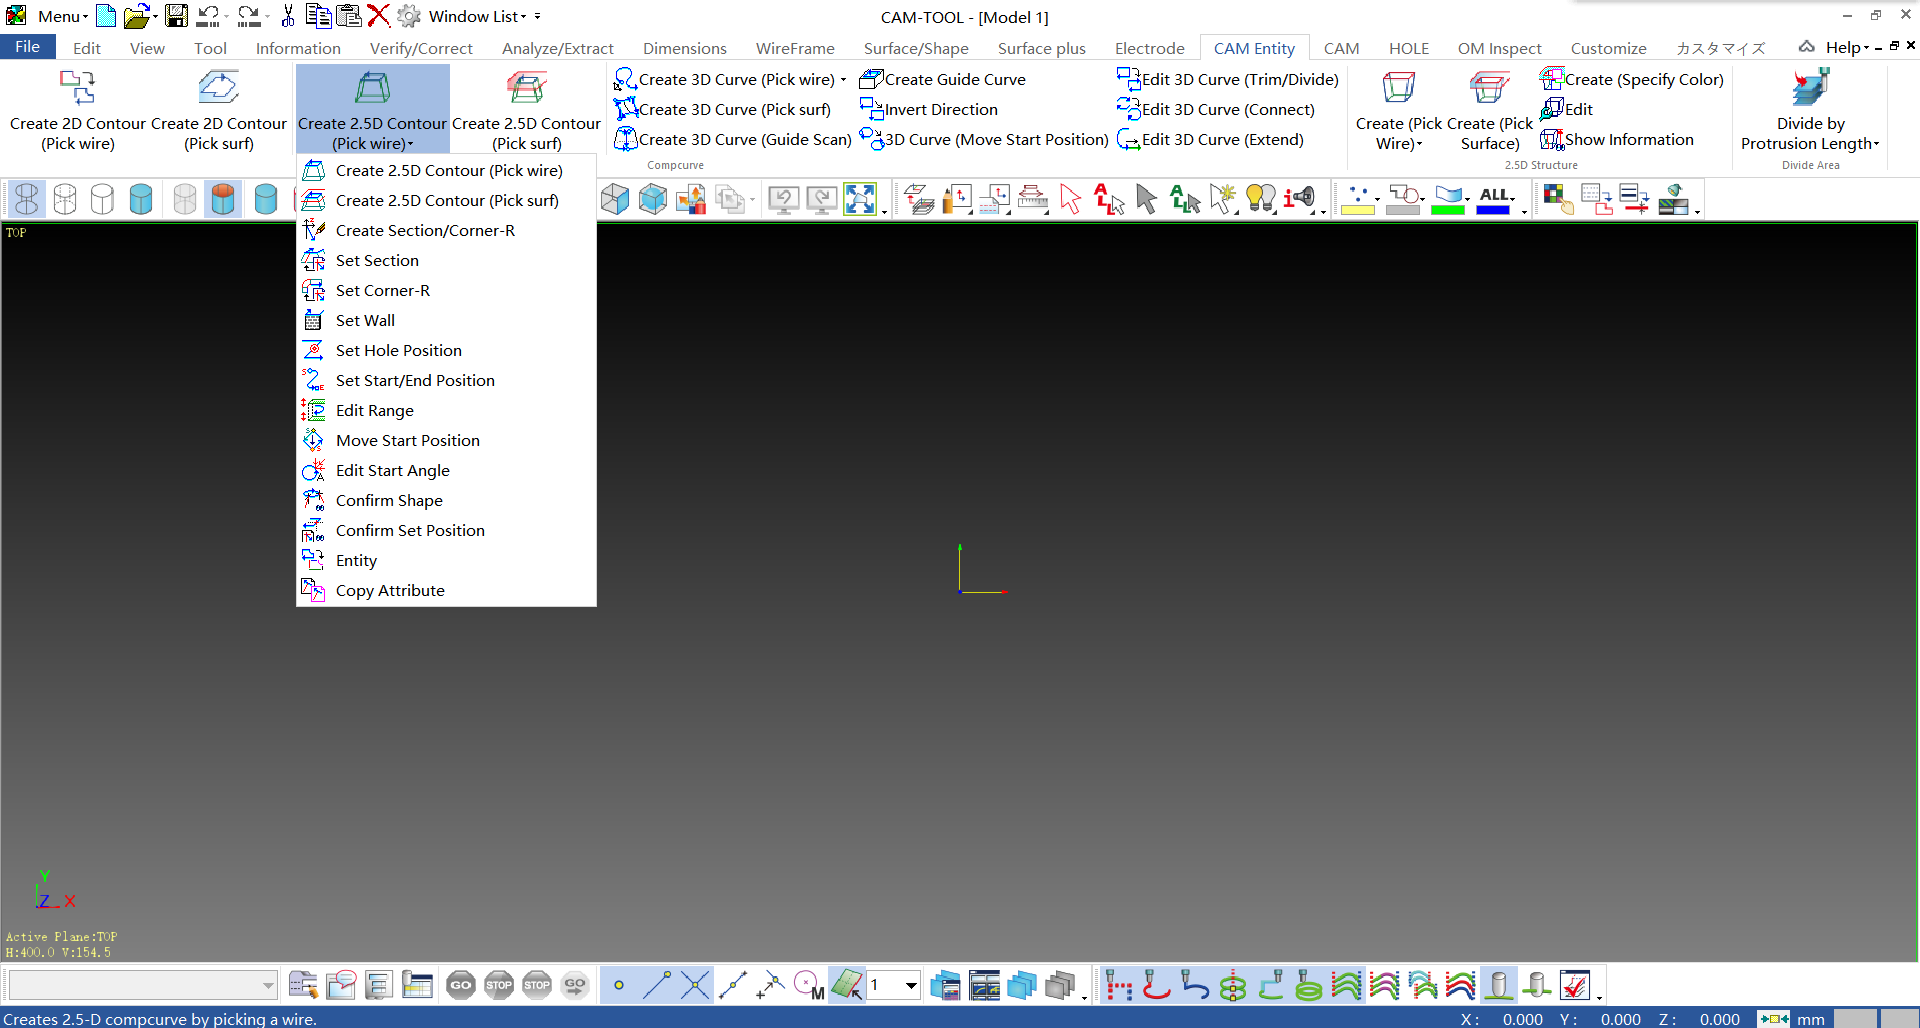Click Edit 3D Curve (Trim/Divide)
The width and height of the screenshot is (1920, 1028).
(1228, 79)
